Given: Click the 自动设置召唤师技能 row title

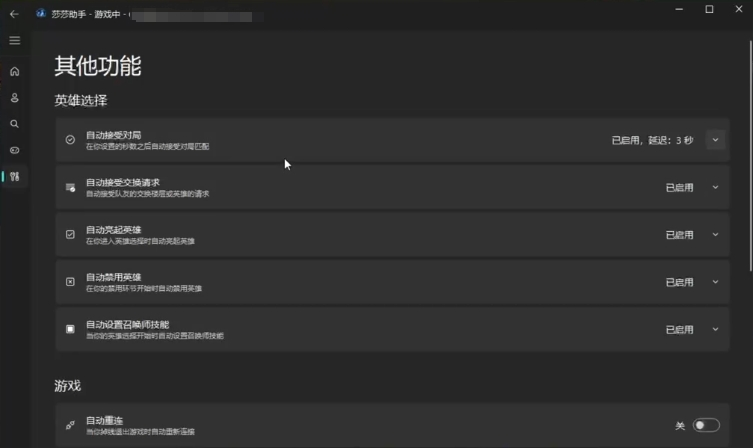Looking at the screenshot, I should (127, 324).
